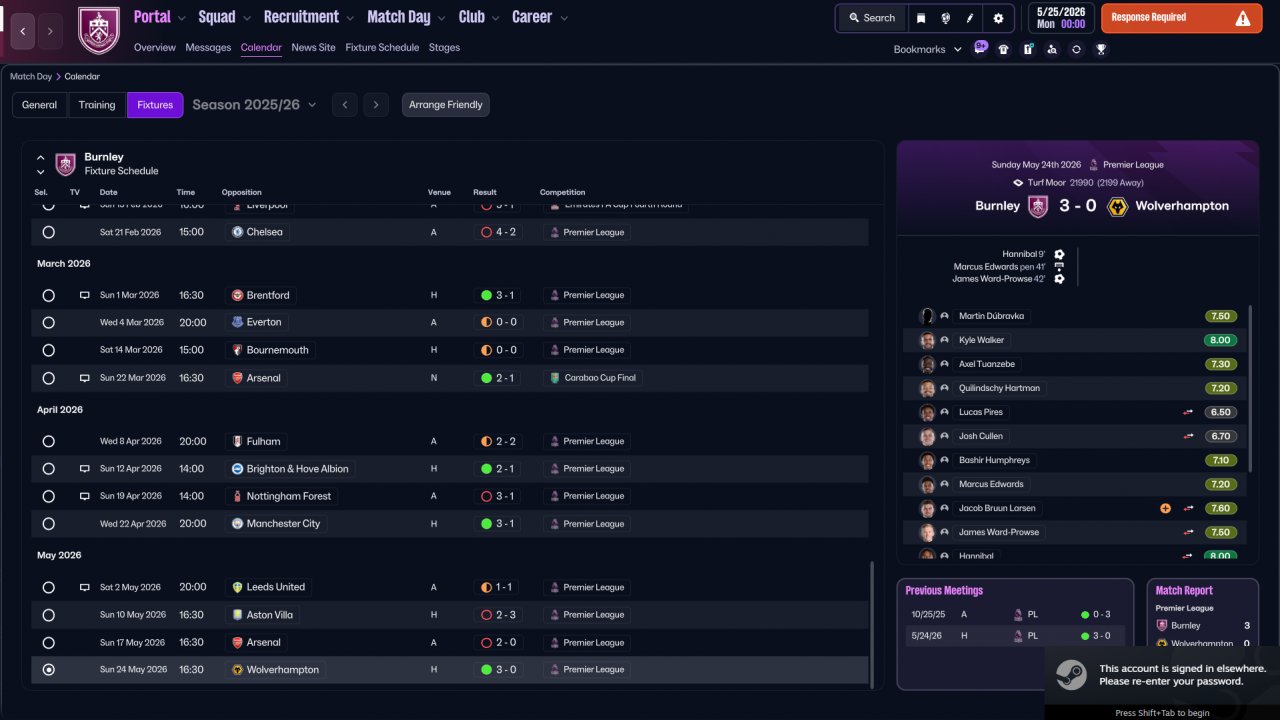Open the Overview sub-menu item
The width and height of the screenshot is (1280, 720).
click(x=155, y=48)
